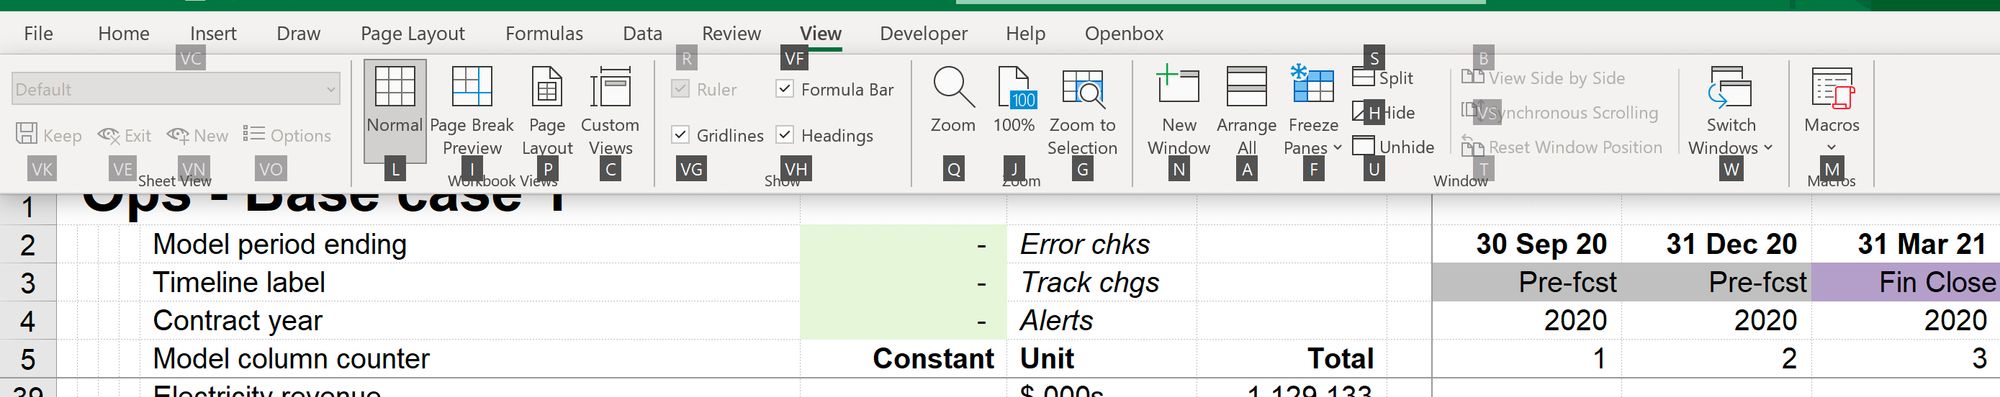Screen dimensions: 2000x397
Task: Click Zoom to Selection icon
Action: tap(1082, 87)
